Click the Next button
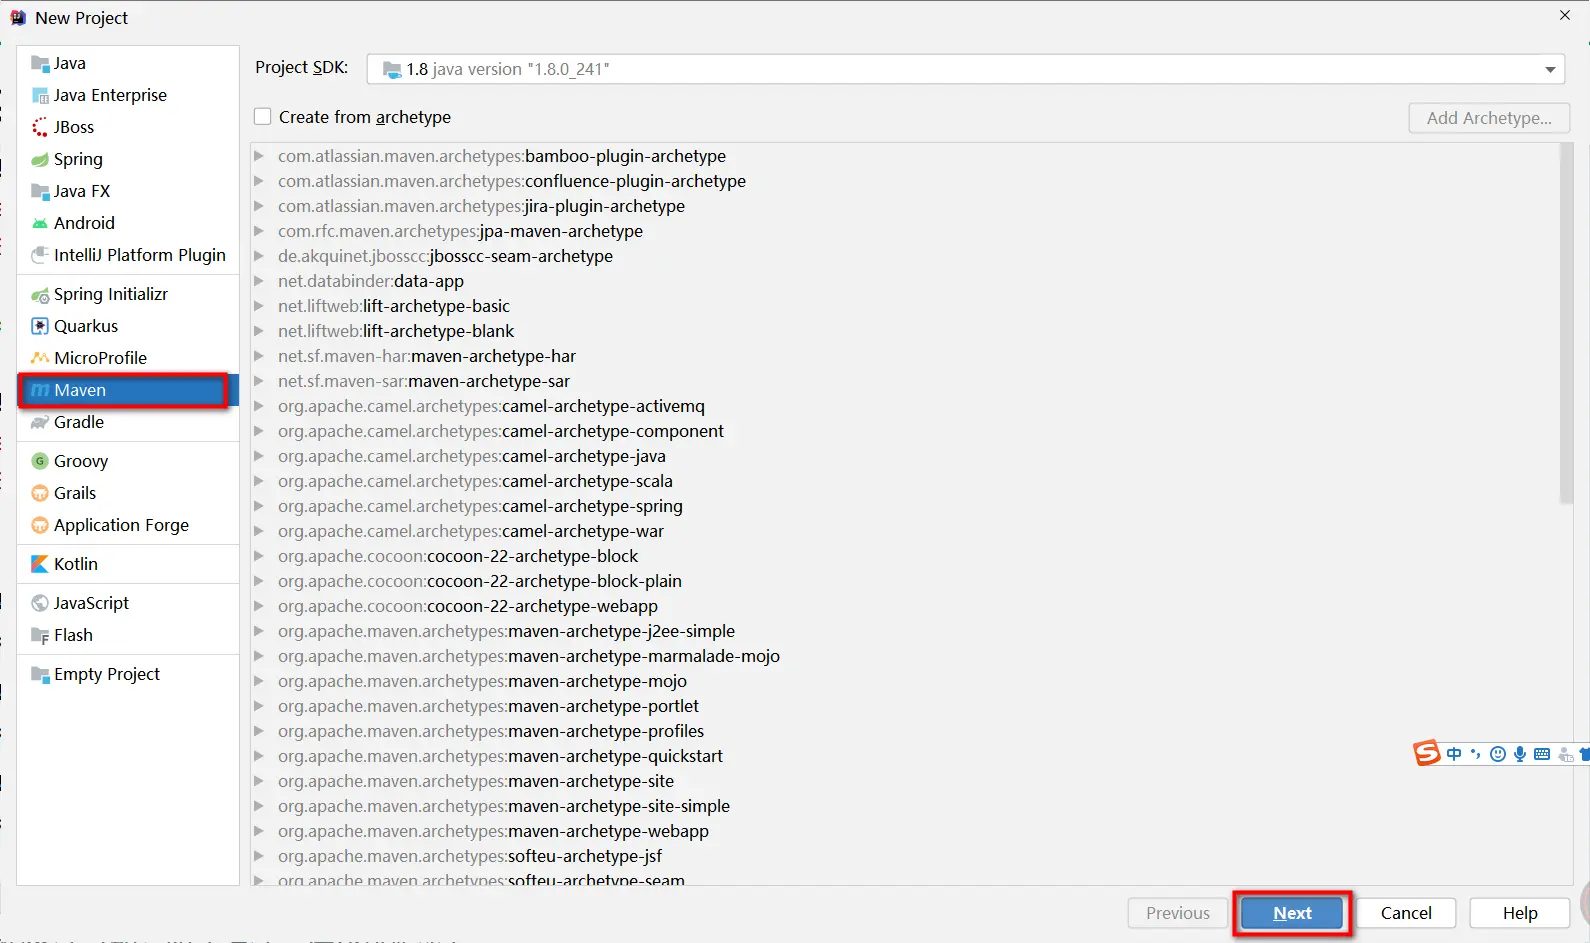Viewport: 1590px width, 943px height. [1292, 913]
